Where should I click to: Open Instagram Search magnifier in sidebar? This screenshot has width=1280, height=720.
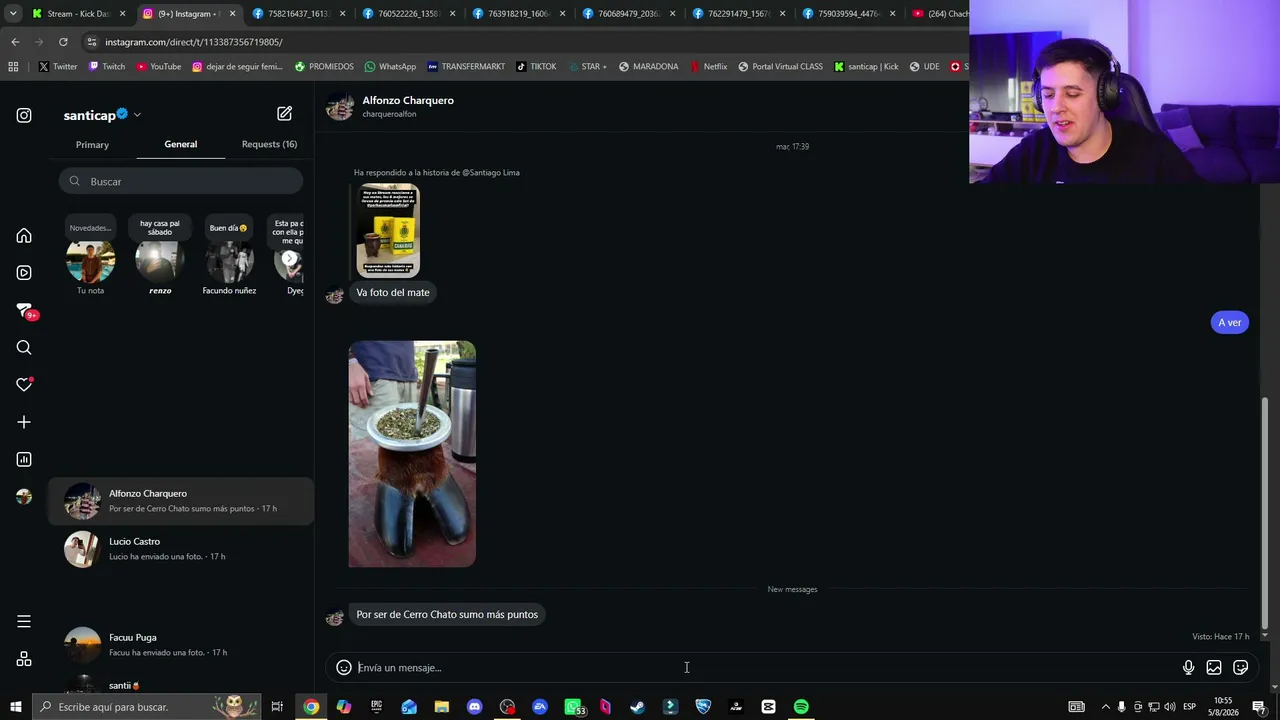click(24, 348)
